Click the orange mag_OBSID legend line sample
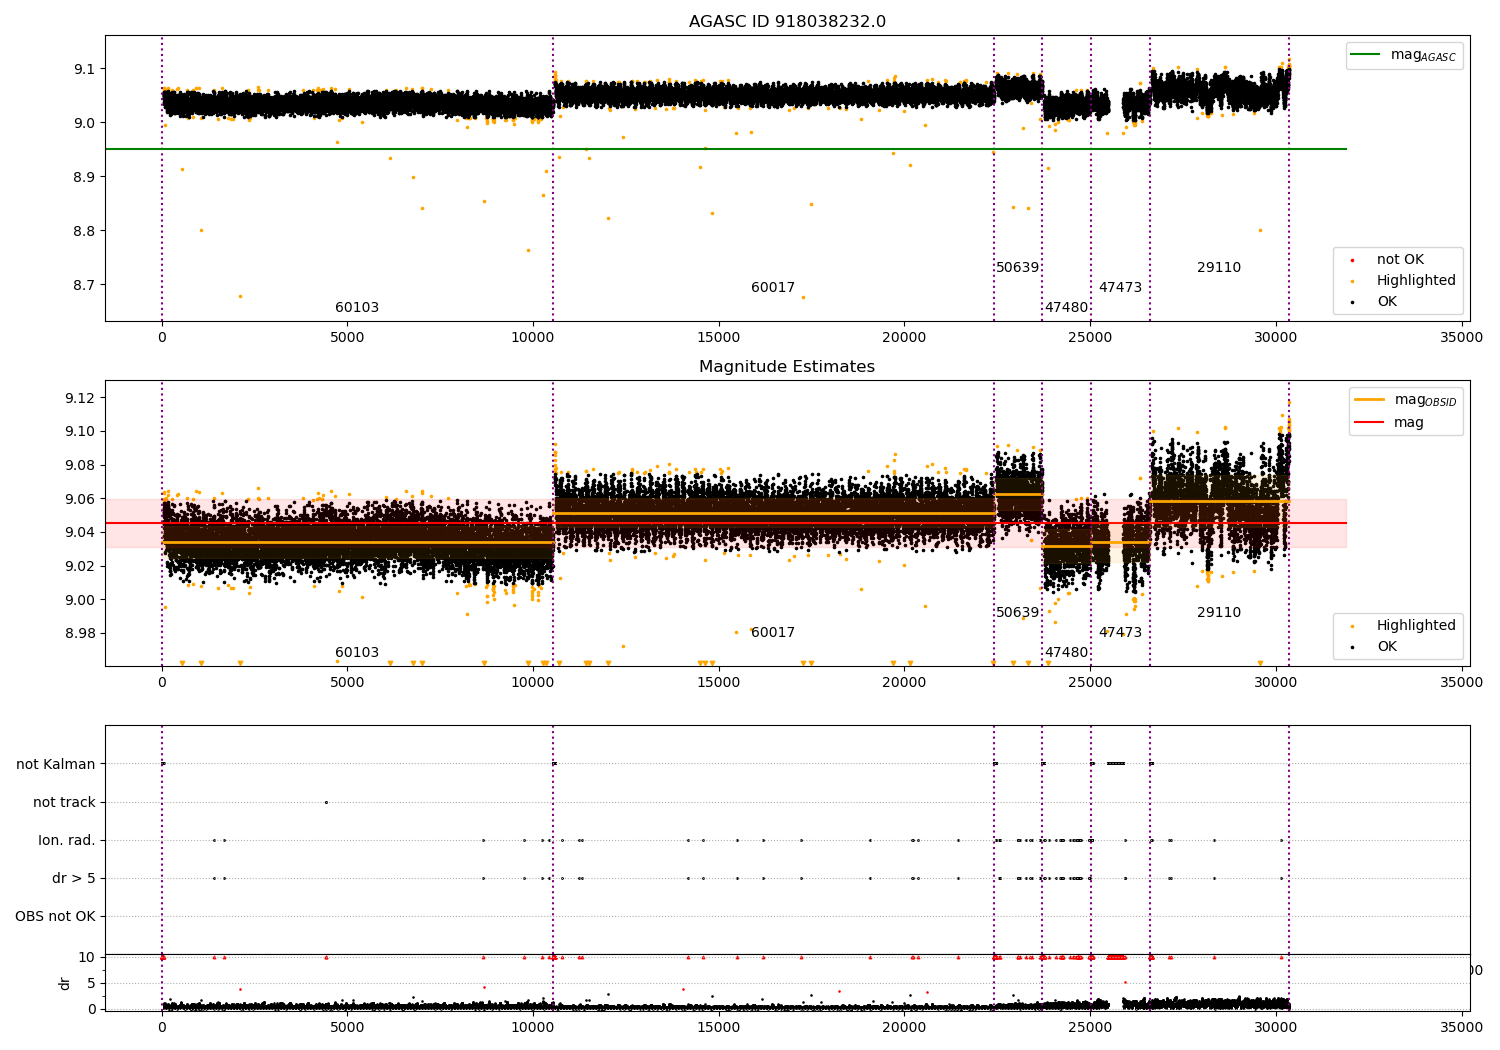The image size is (1500, 1050). (x=1369, y=400)
